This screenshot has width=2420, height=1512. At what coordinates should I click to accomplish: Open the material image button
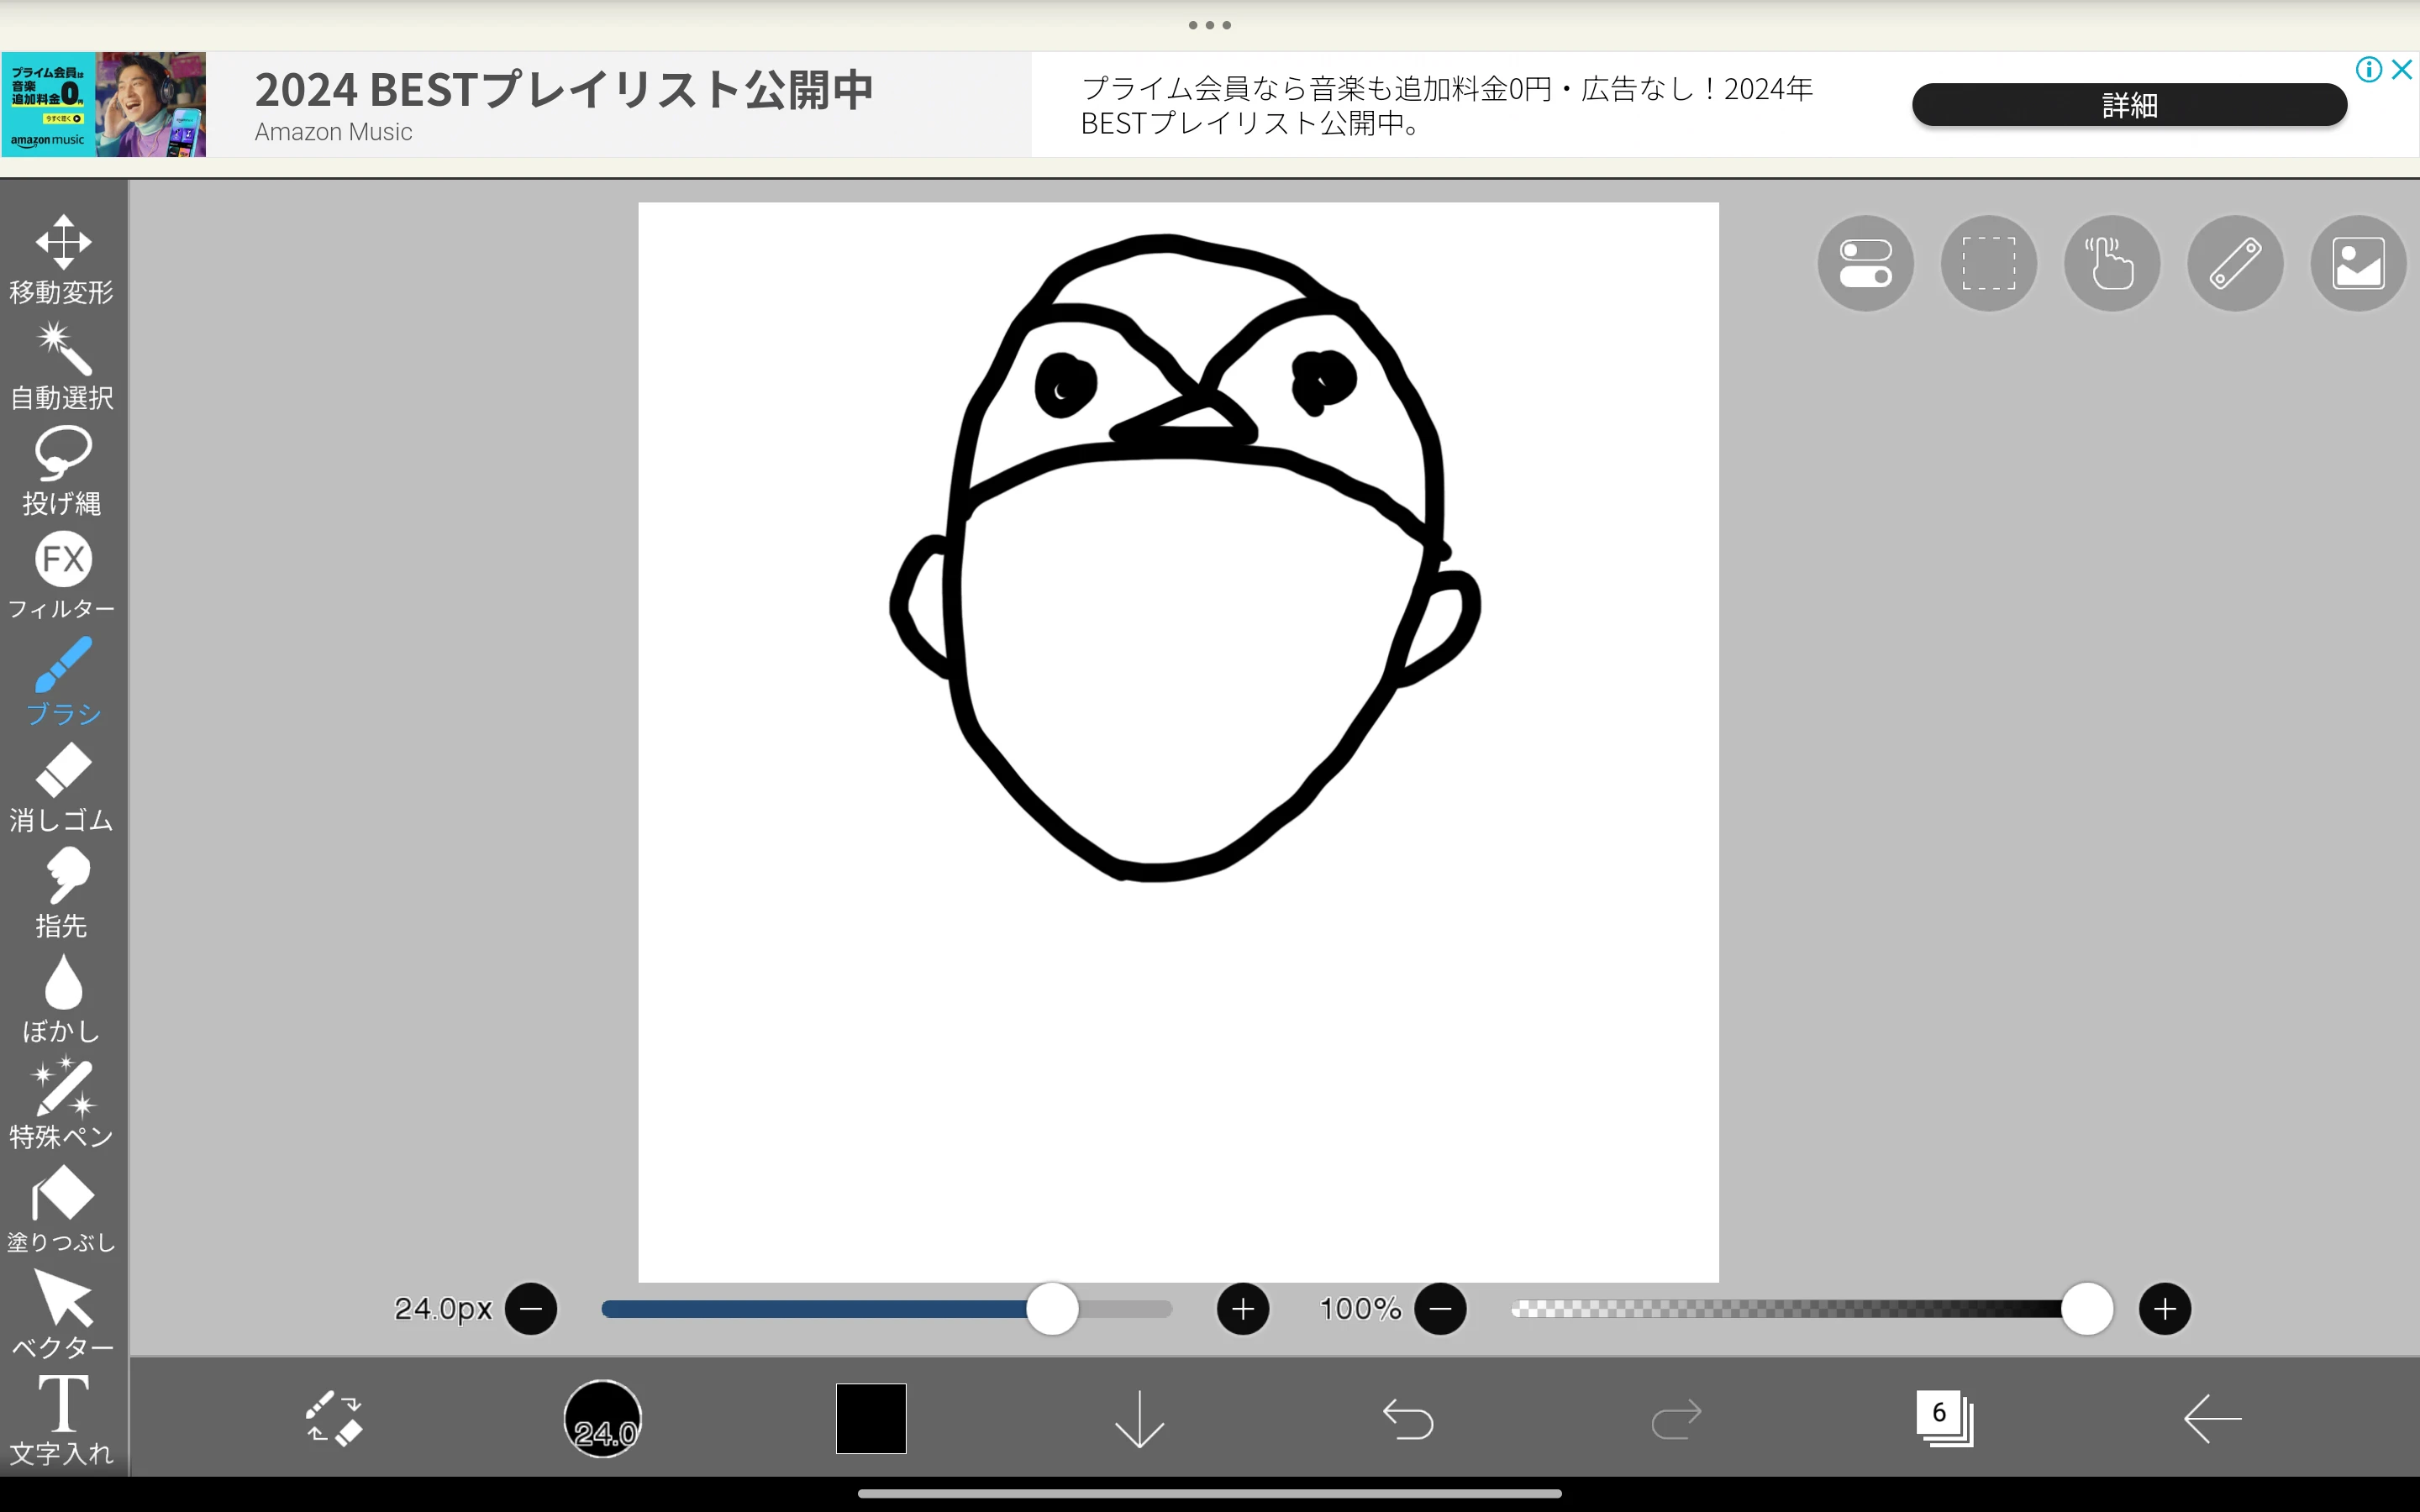2358,263
